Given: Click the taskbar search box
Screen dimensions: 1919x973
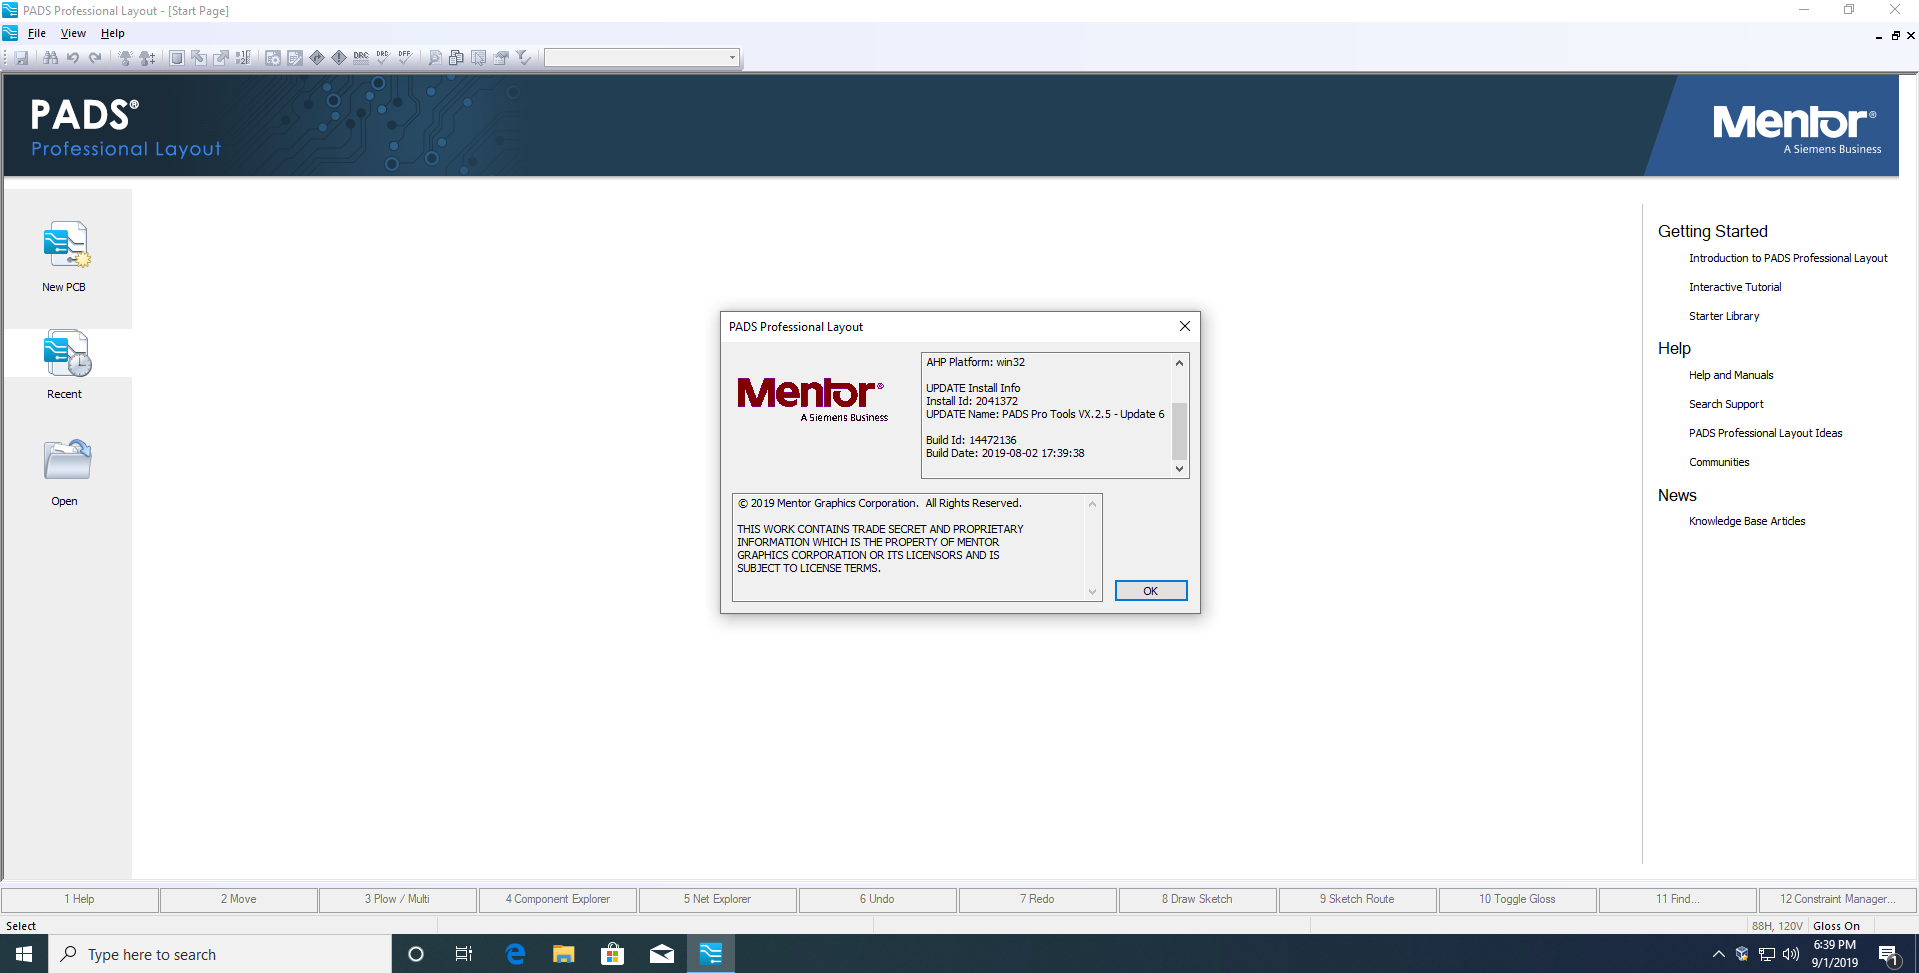Looking at the screenshot, I should tap(220, 954).
